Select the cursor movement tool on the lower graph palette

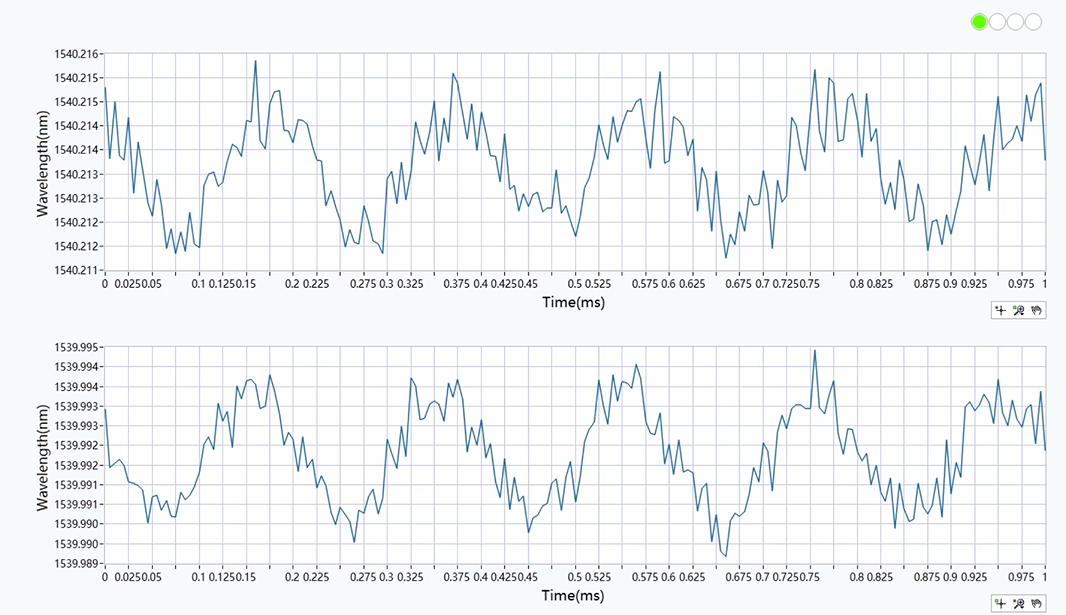pos(1000,603)
